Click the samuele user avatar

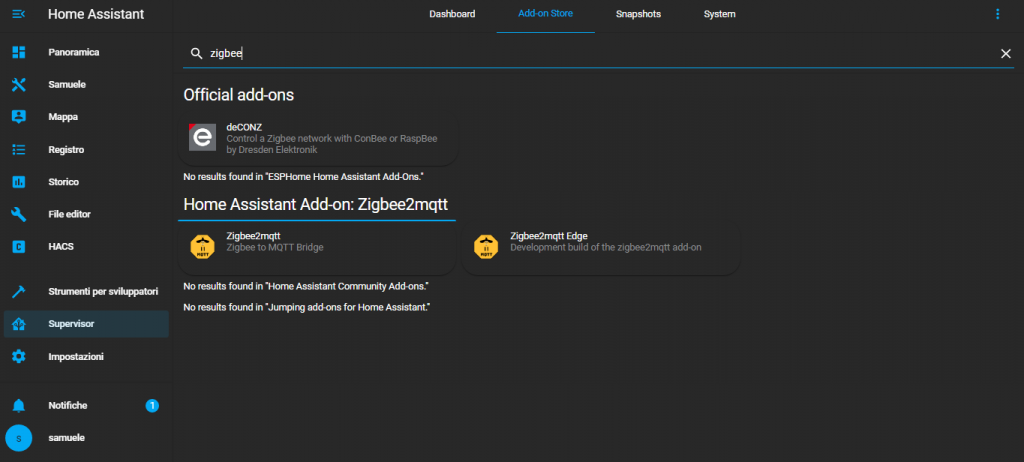point(18,438)
